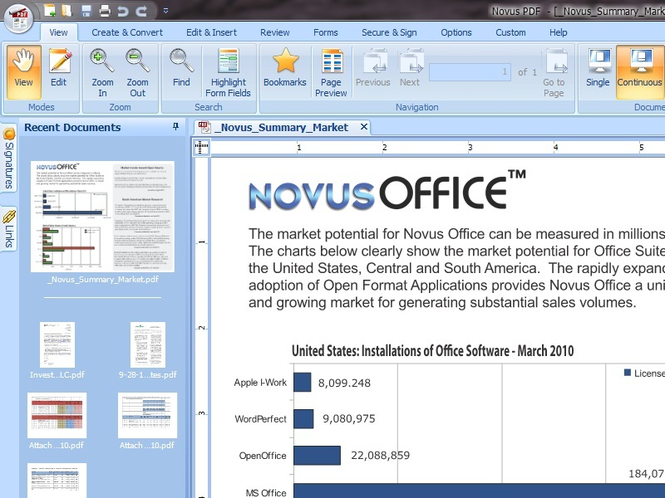Click the print icon in quick access toolbar
The image size is (665, 498).
[105, 11]
